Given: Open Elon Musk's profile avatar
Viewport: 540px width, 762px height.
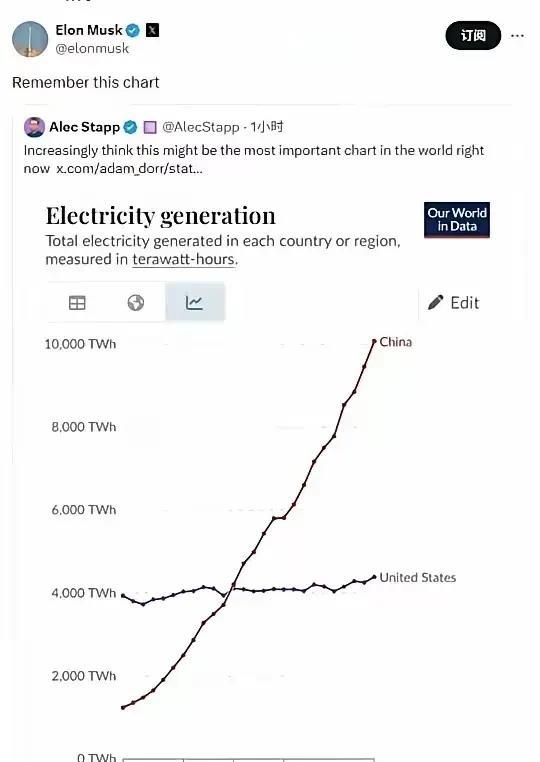Looking at the screenshot, I should [x=30, y=39].
